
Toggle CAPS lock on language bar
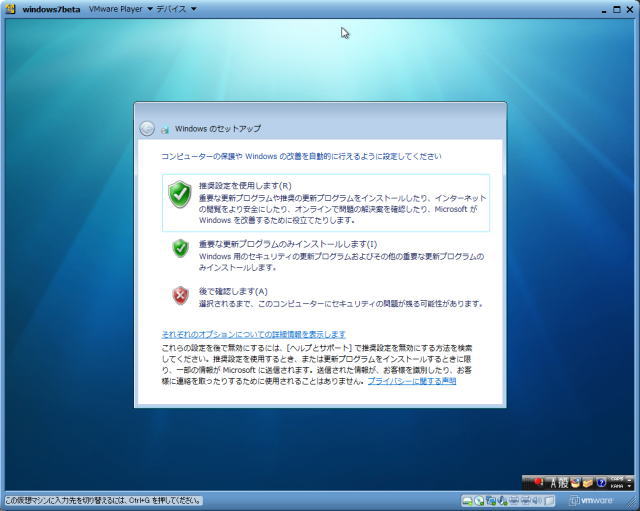point(617,479)
